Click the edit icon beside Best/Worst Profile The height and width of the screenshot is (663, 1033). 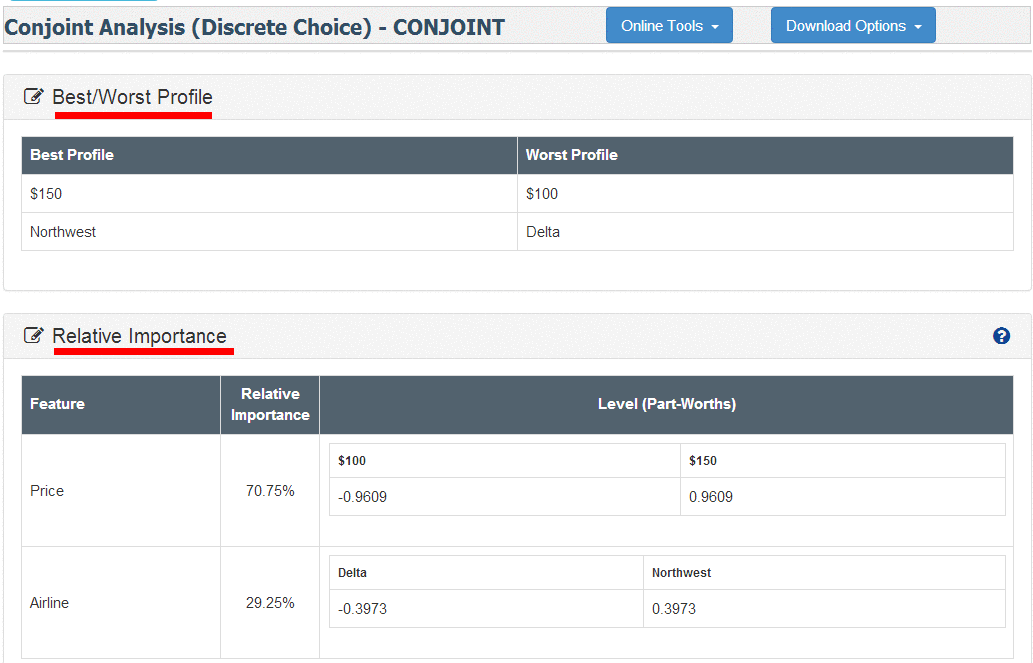(x=34, y=97)
